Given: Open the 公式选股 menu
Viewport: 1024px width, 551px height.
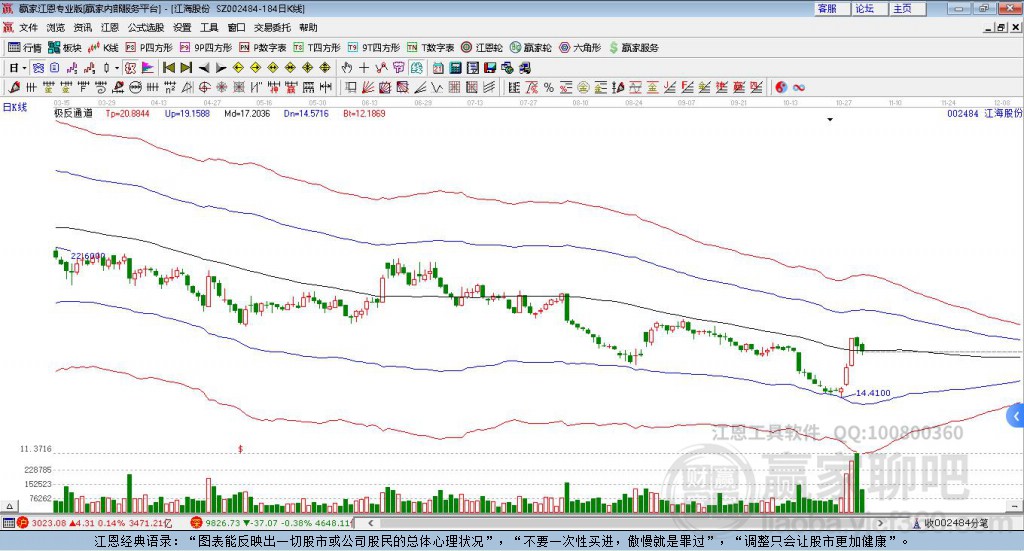Looking at the screenshot, I should [146, 27].
